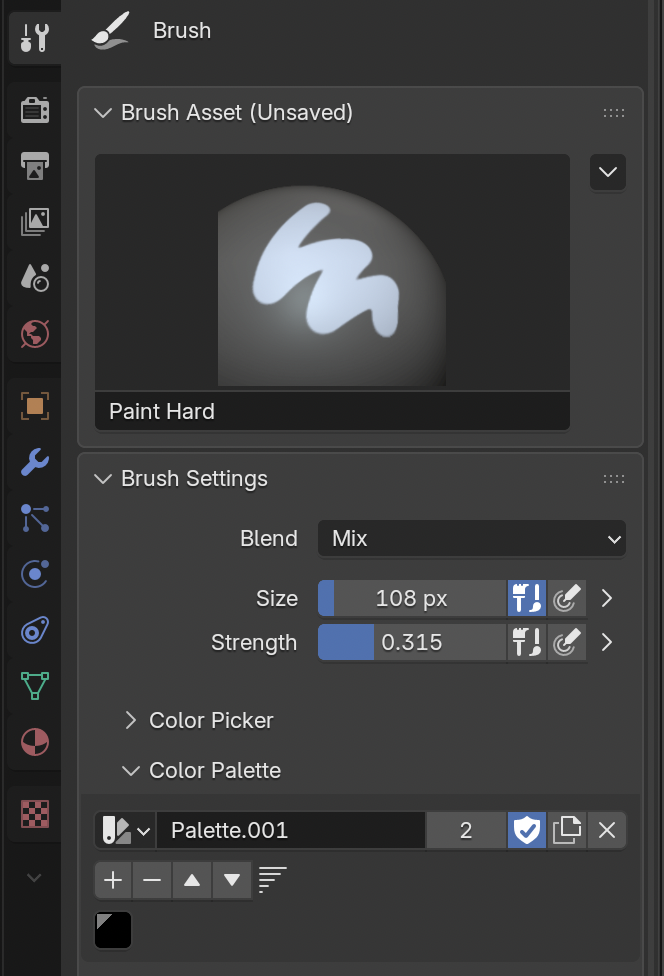Toggle the fake user shield for Palette.001
Image resolution: width=664 pixels, height=976 pixels.
[526, 830]
